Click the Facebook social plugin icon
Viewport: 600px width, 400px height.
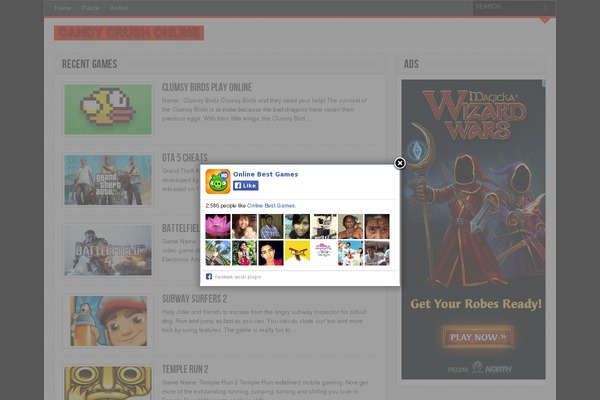click(x=209, y=276)
